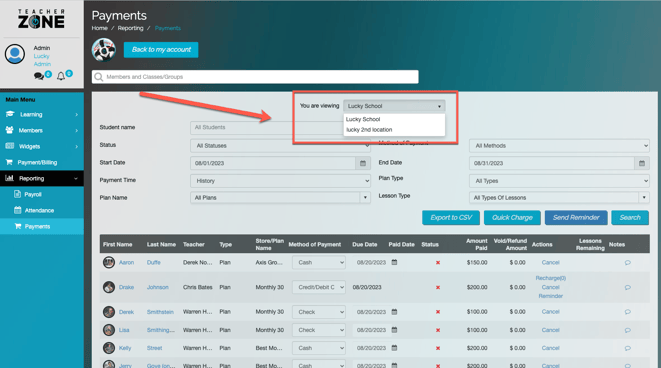Open the Attendance report

[42, 210]
